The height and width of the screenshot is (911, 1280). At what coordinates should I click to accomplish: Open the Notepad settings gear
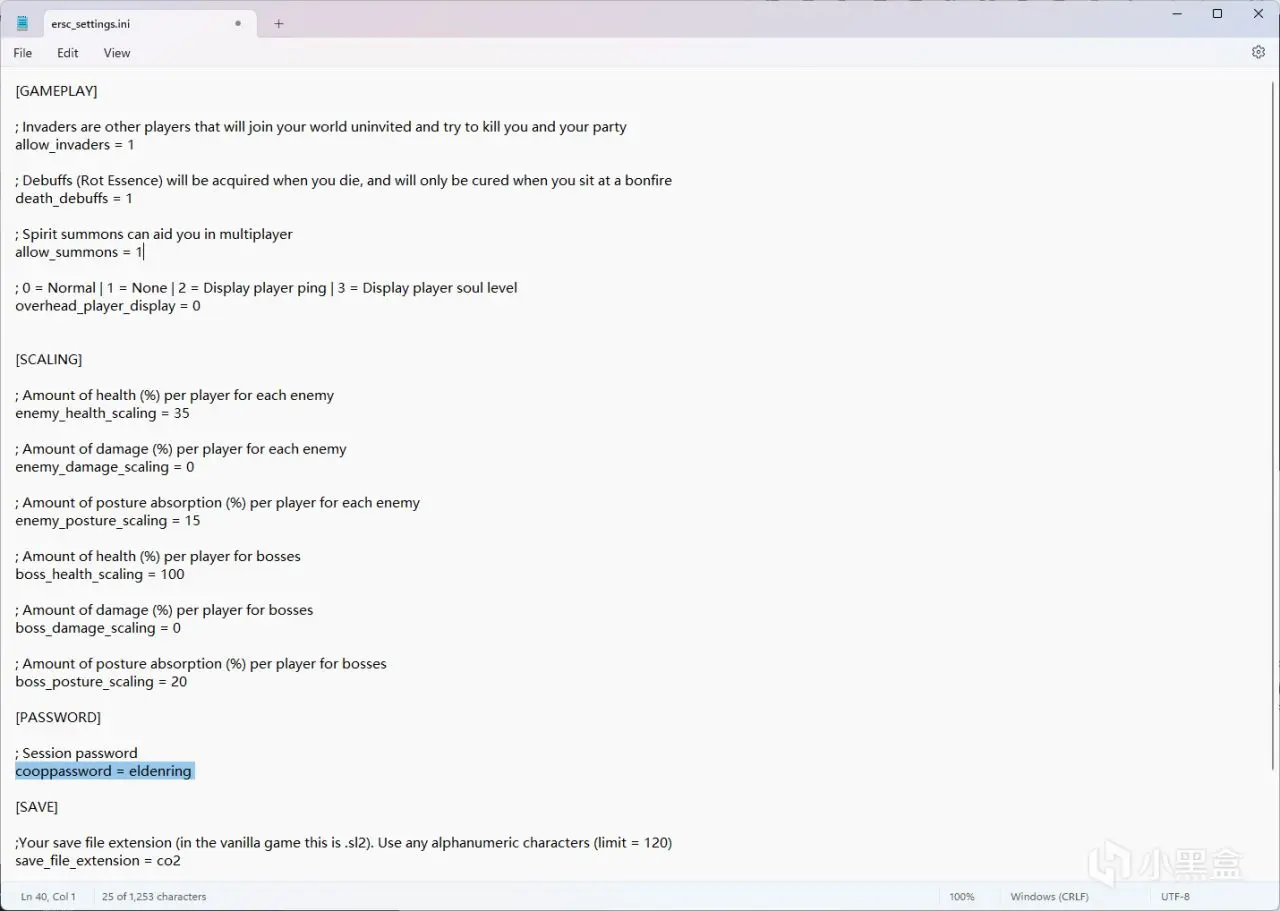click(1258, 52)
